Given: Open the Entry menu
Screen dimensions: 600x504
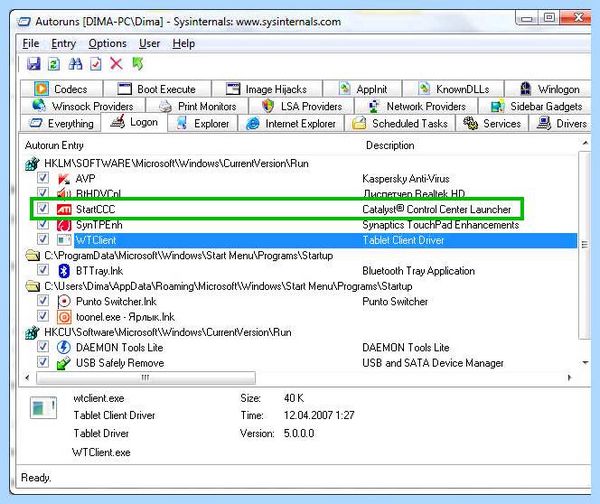Looking at the screenshot, I should [64, 44].
